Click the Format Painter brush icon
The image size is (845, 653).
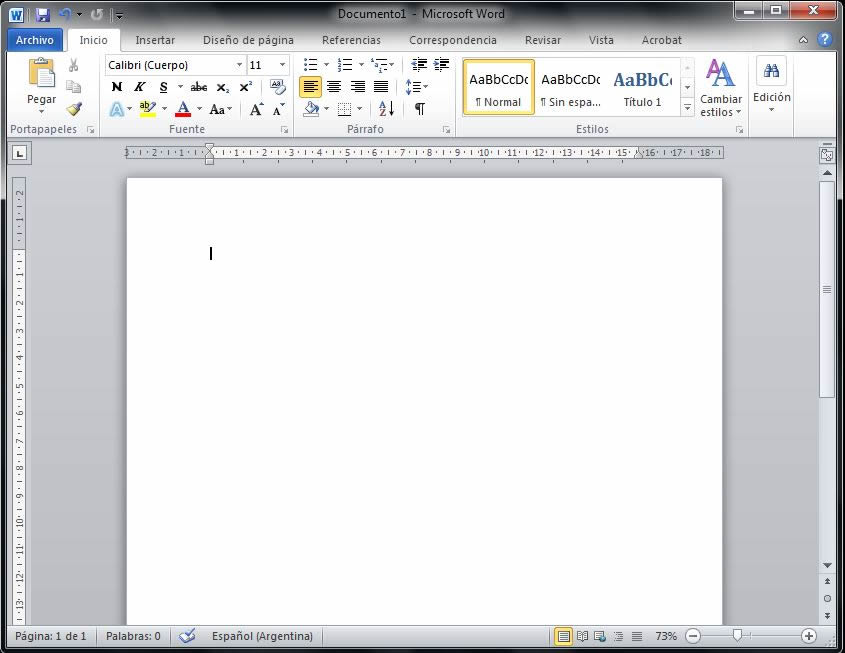point(74,109)
